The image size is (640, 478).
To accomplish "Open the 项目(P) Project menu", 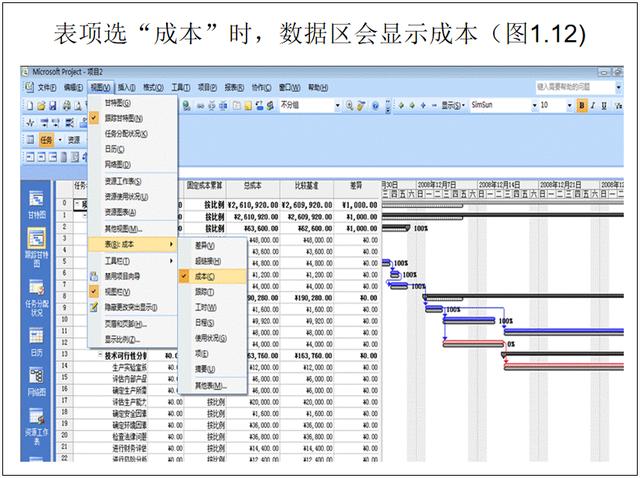I will click(207, 87).
